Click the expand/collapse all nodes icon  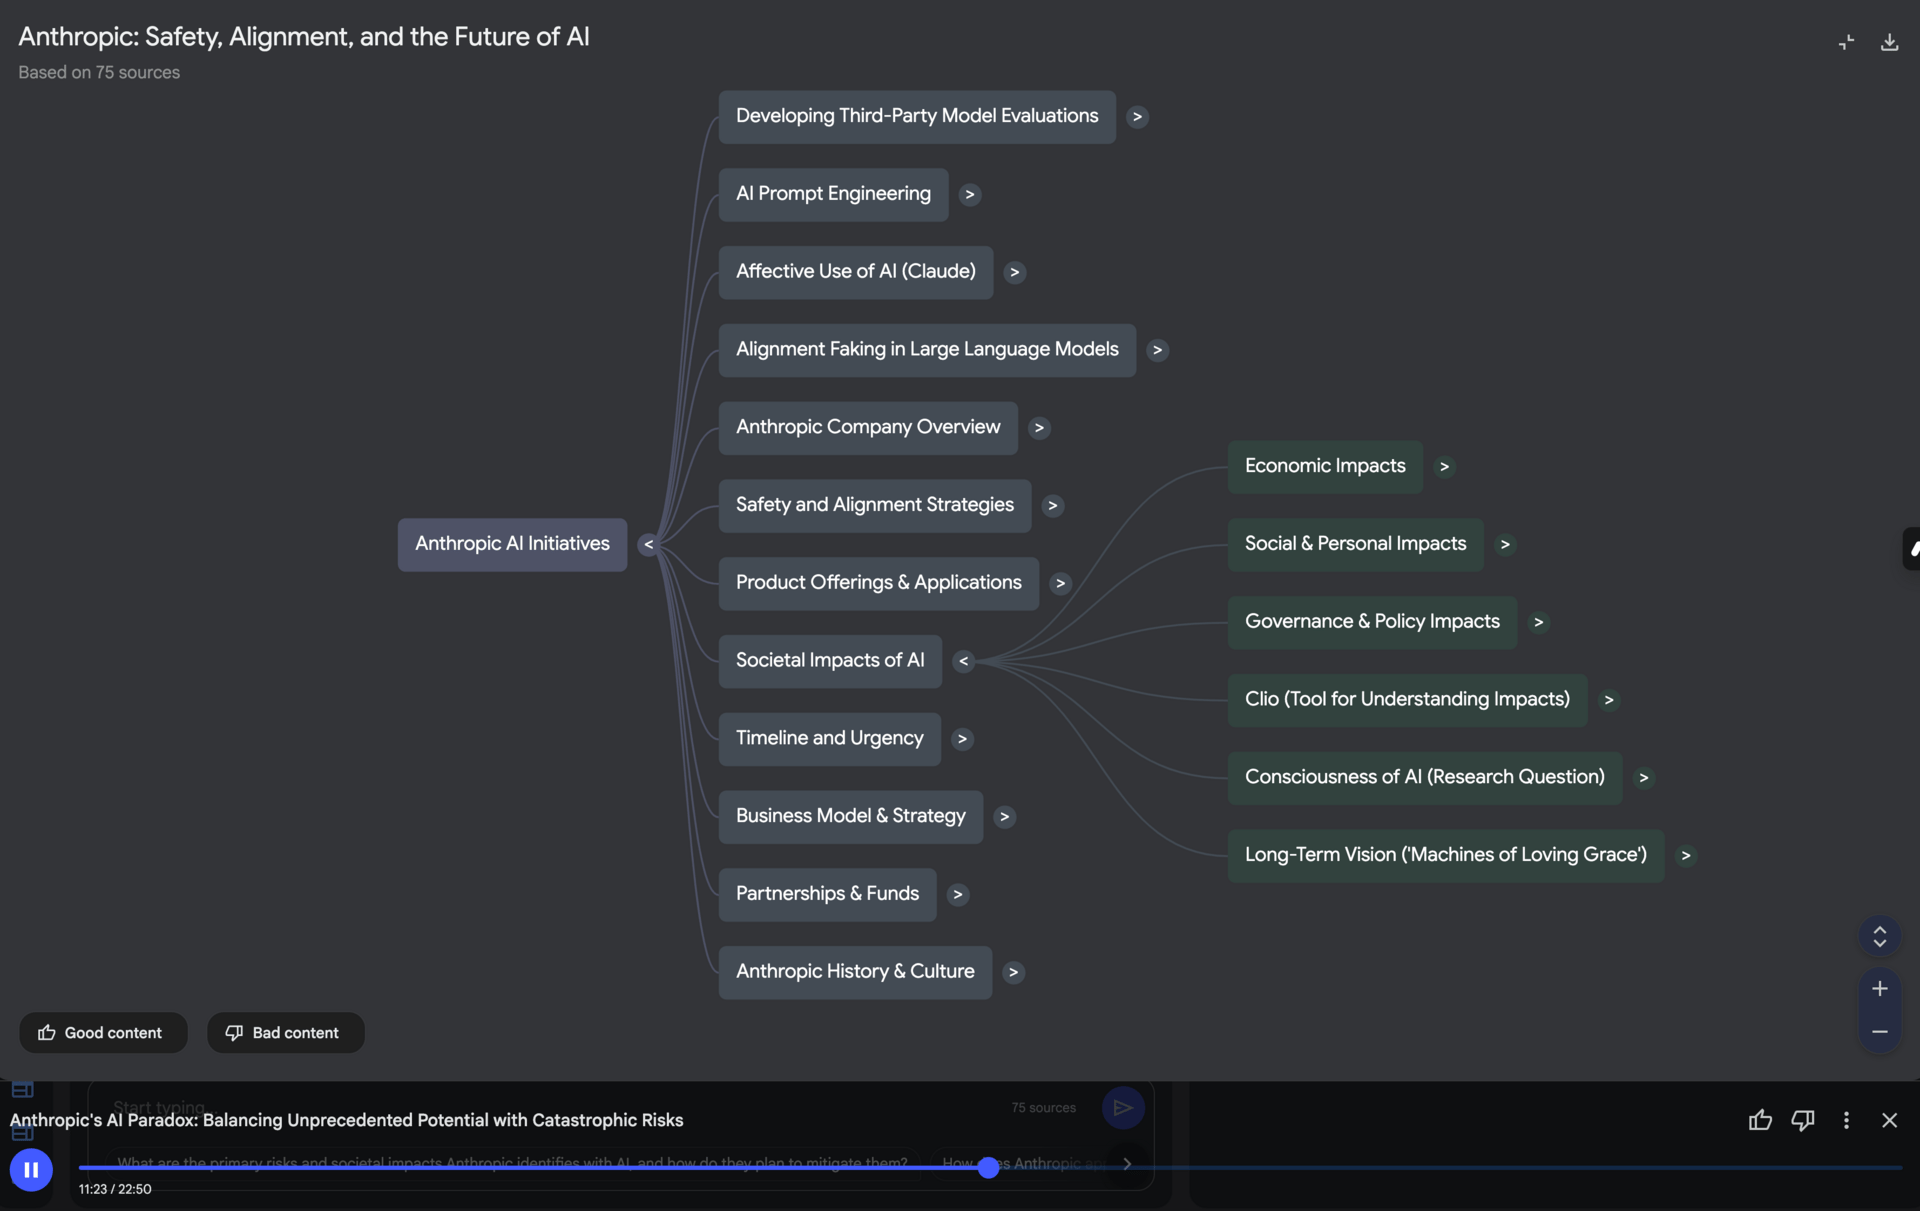tap(1879, 936)
